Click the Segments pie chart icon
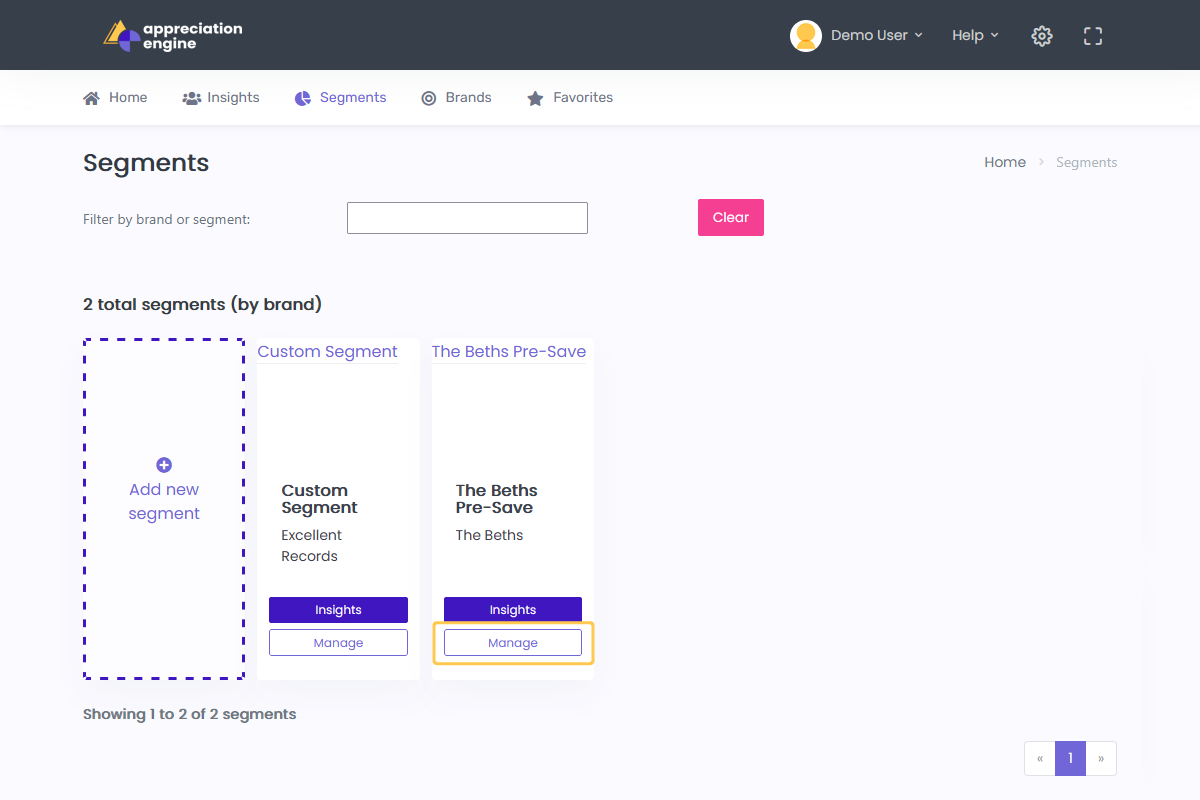1200x800 pixels. (x=303, y=98)
